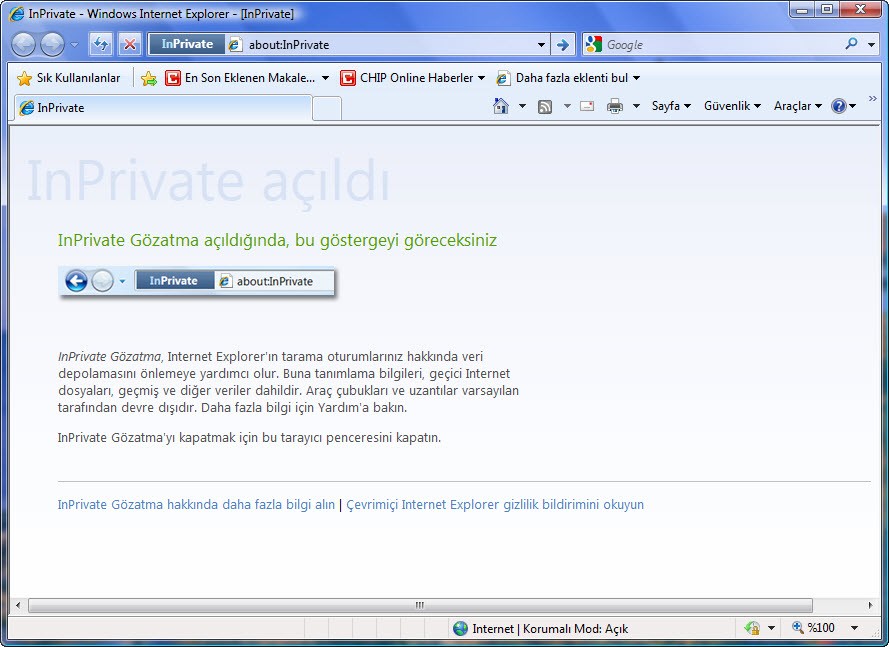Click the magnifier search button
Image resolution: width=889 pixels, height=647 pixels.
click(851, 44)
